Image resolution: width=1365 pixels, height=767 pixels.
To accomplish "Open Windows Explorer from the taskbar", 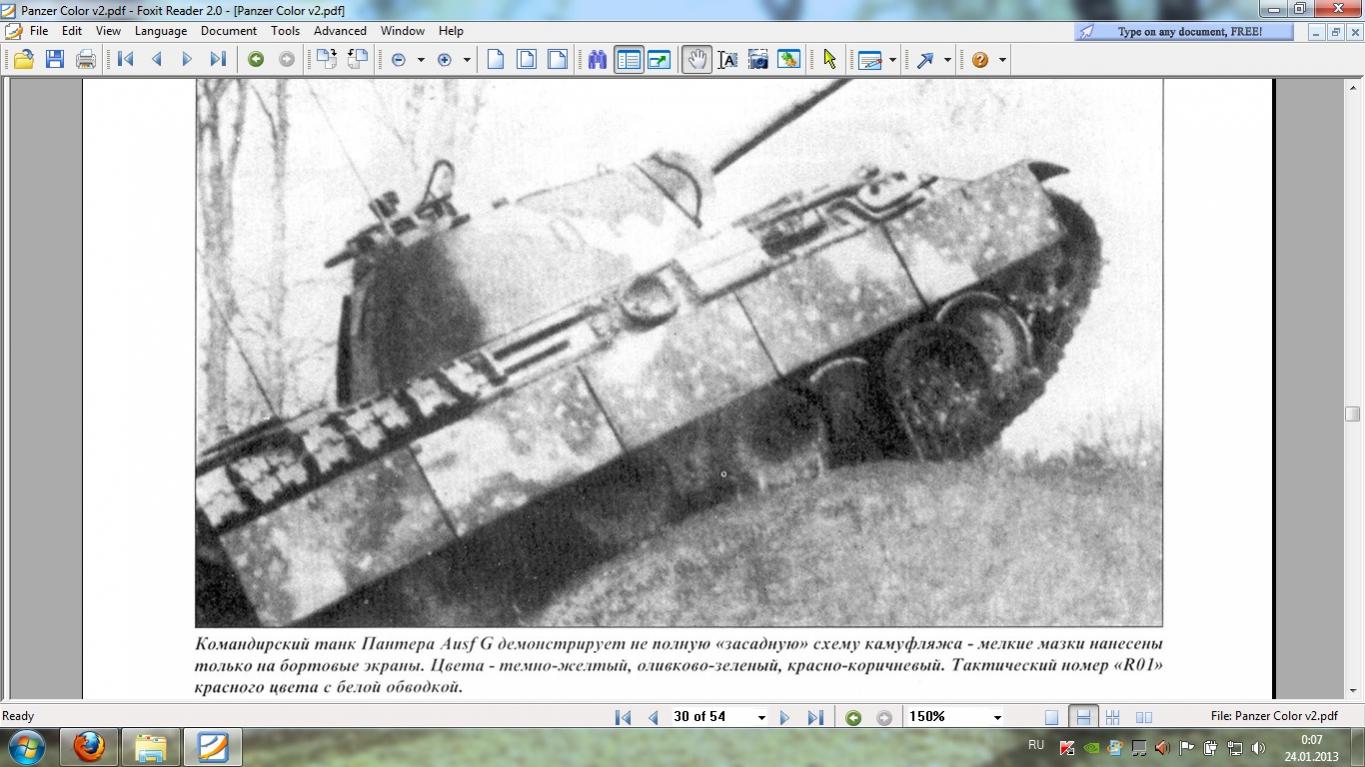I will pyautogui.click(x=151, y=747).
